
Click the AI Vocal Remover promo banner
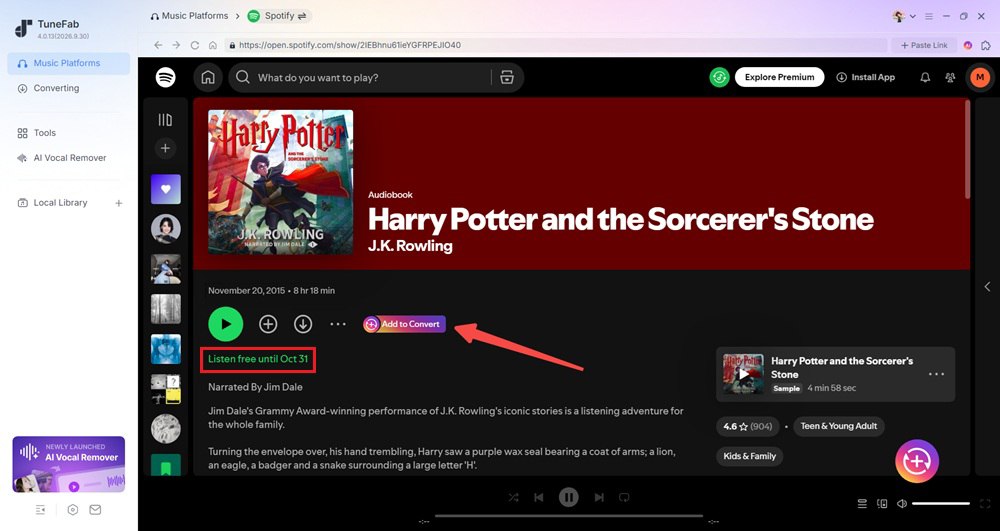point(69,464)
